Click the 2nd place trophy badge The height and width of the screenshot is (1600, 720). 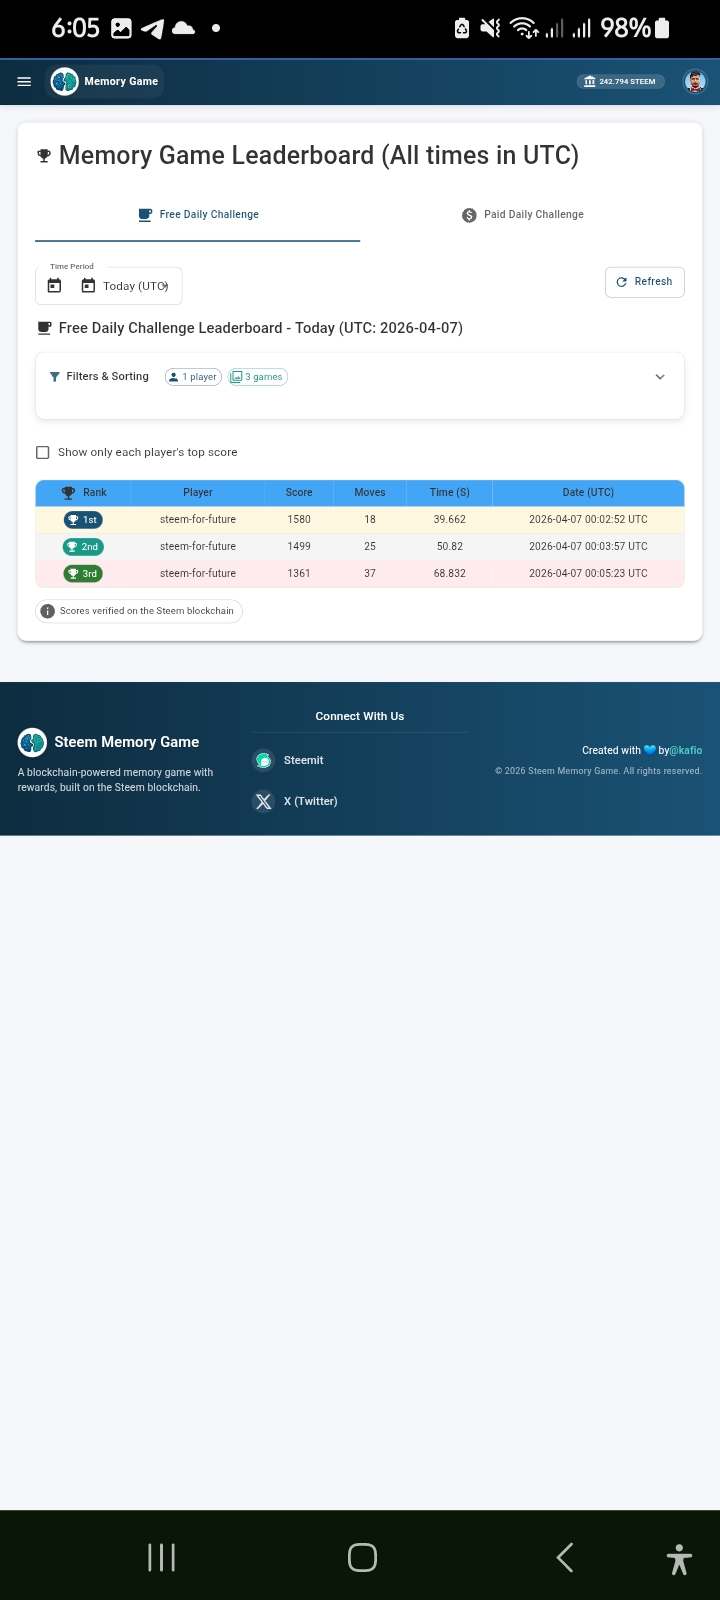pos(83,547)
